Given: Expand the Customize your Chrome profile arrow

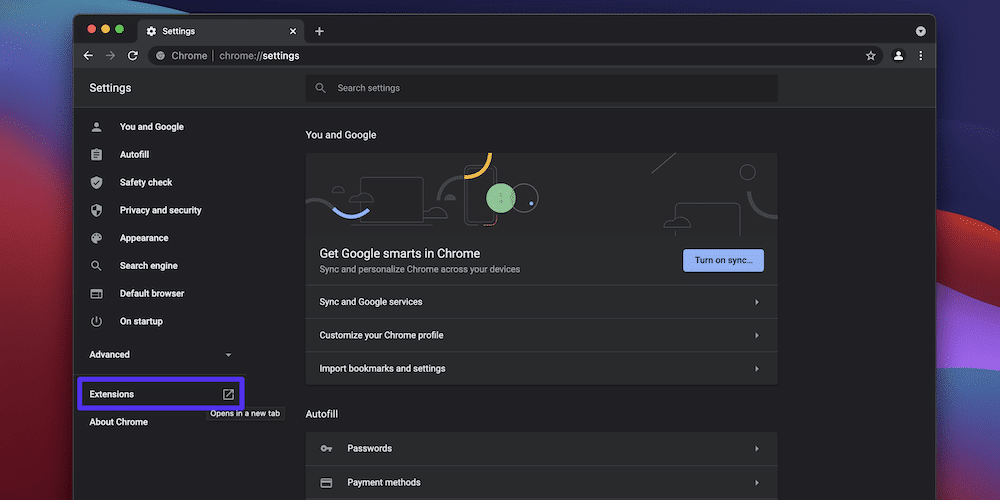Looking at the screenshot, I should click(x=757, y=335).
